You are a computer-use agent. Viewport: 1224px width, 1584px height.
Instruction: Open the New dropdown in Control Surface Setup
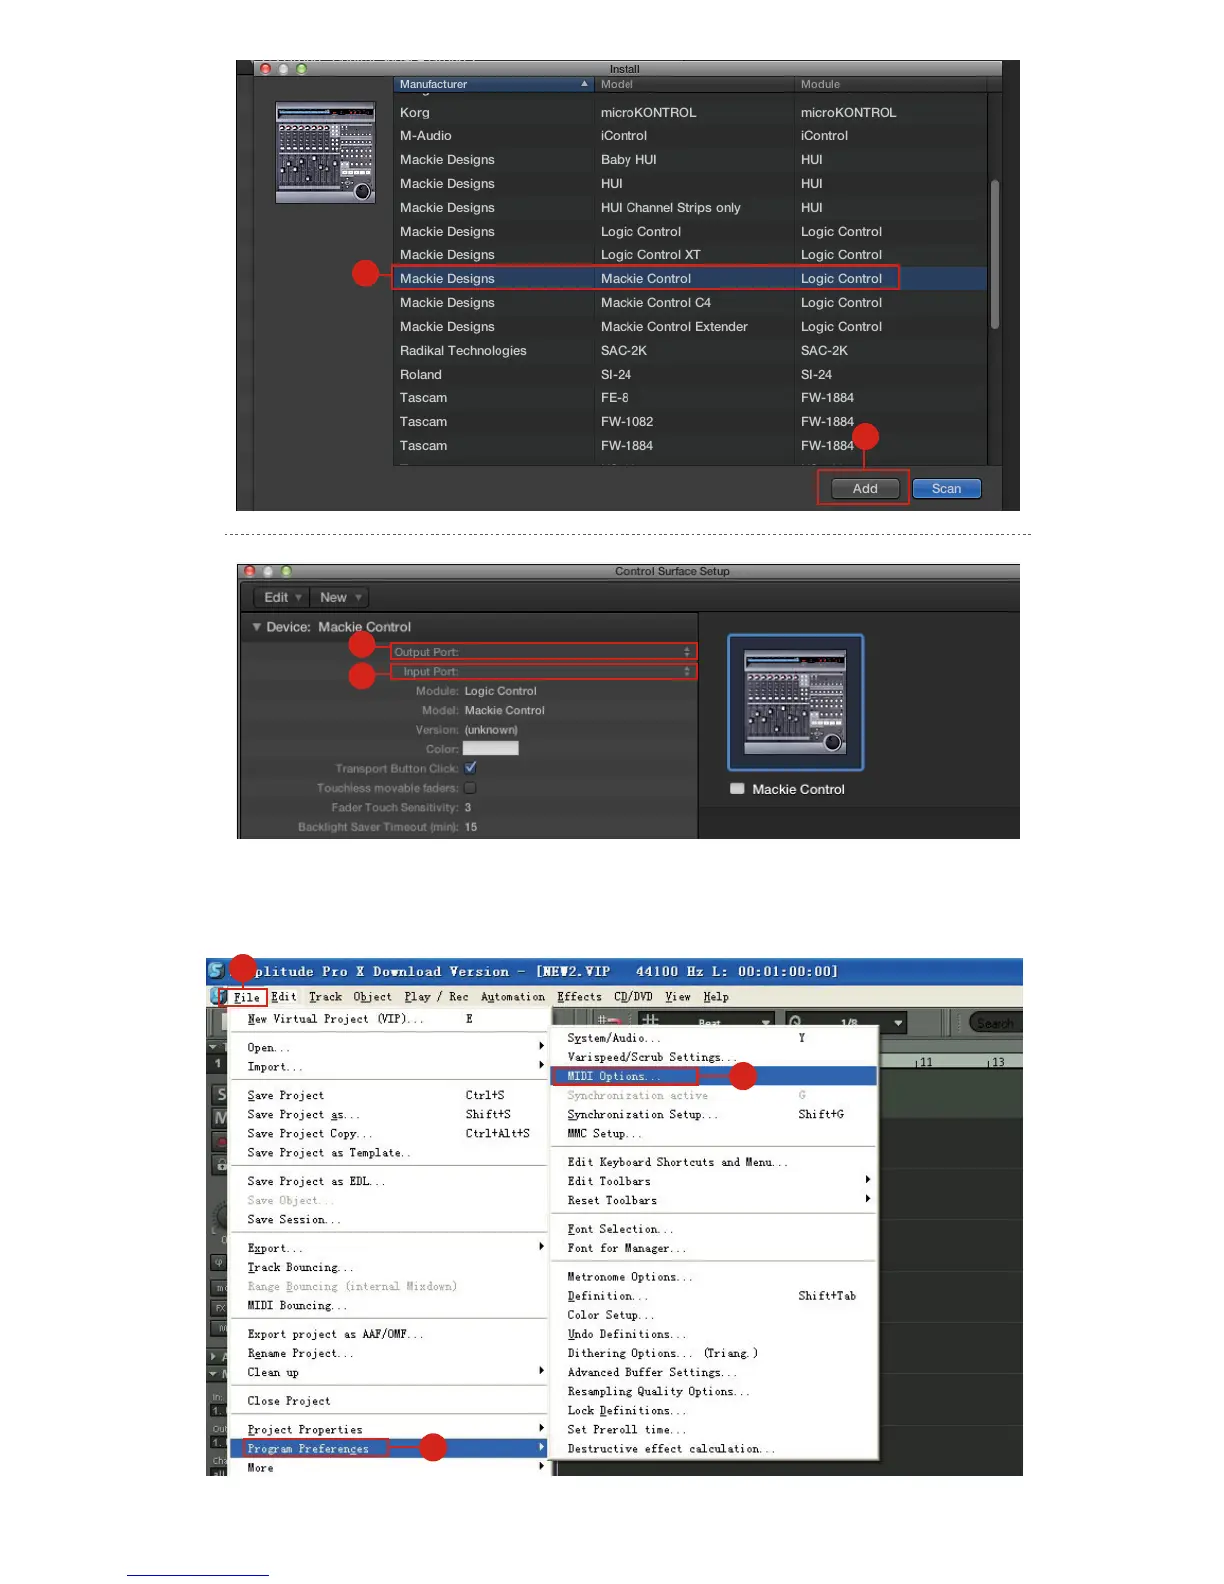[339, 598]
